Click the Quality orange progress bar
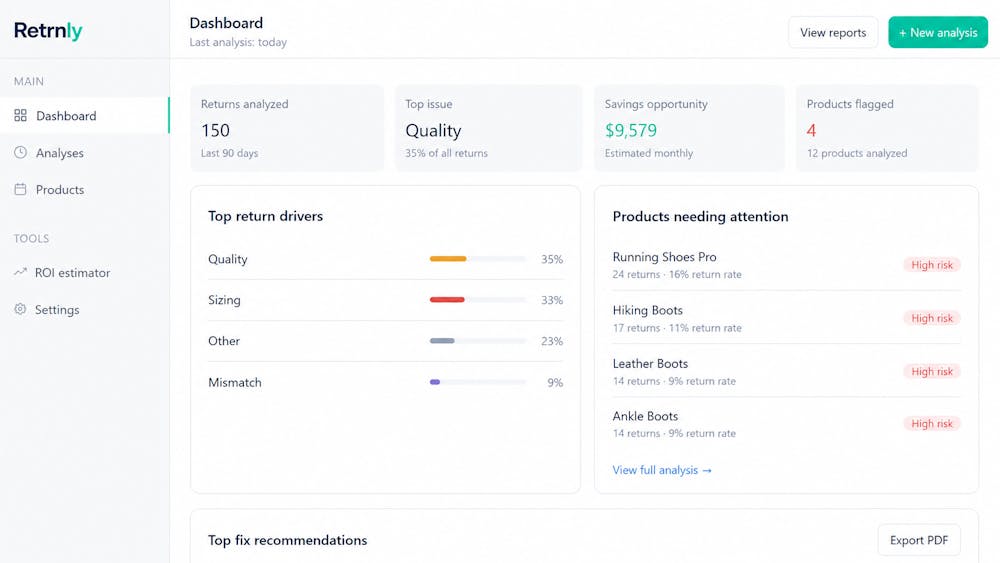The width and height of the screenshot is (1000, 563). click(x=448, y=259)
